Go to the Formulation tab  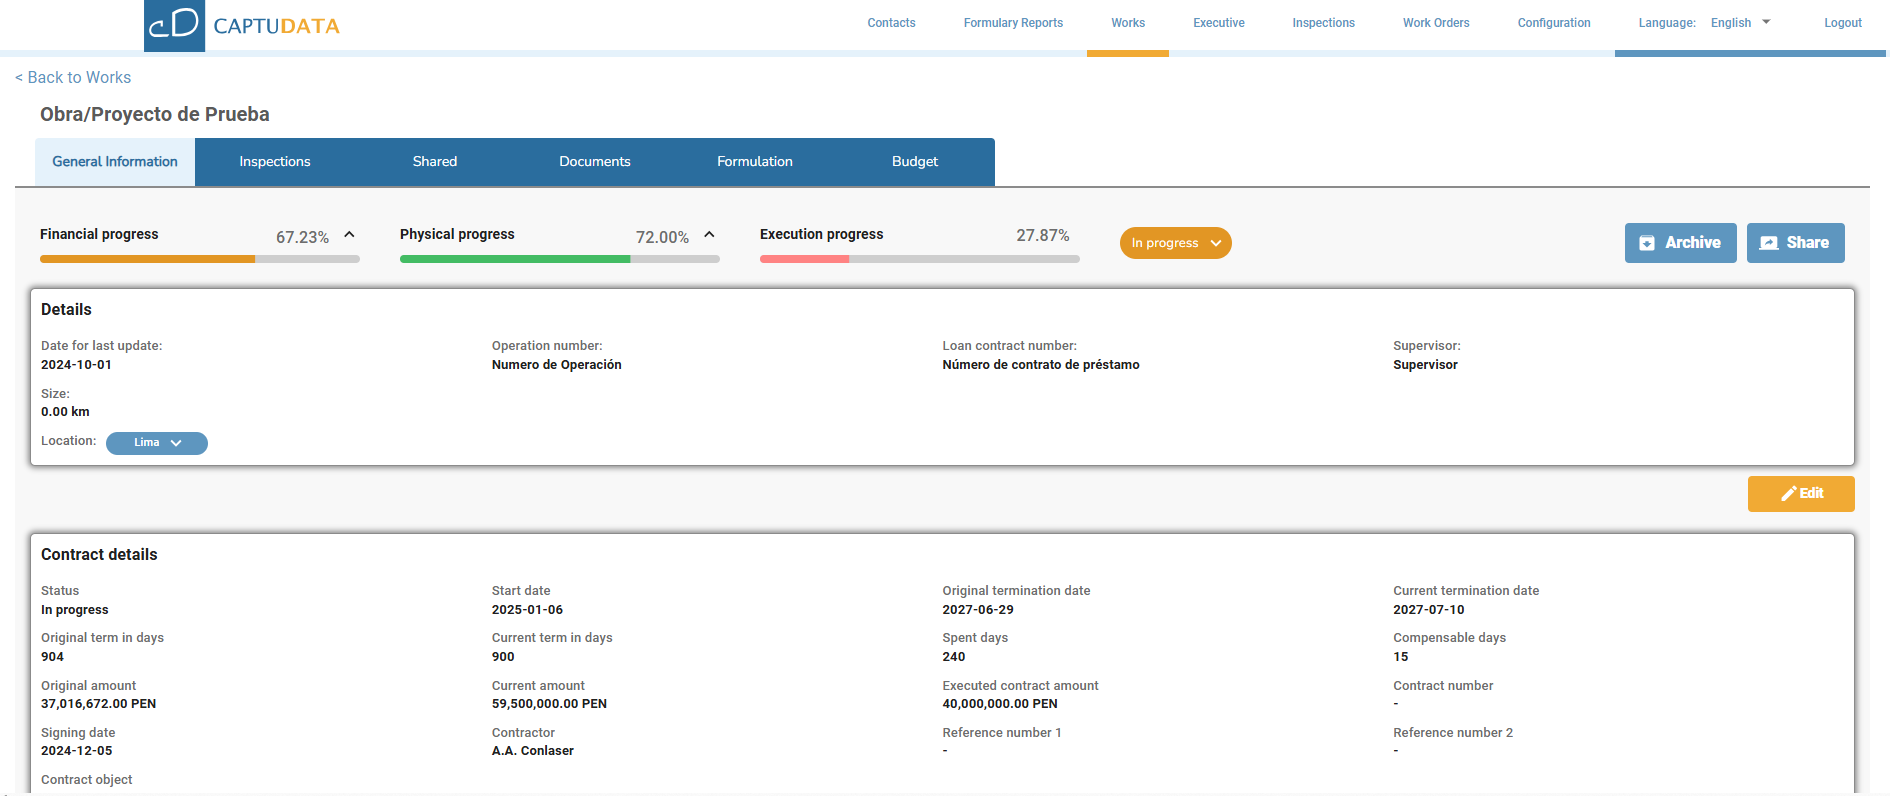click(754, 162)
